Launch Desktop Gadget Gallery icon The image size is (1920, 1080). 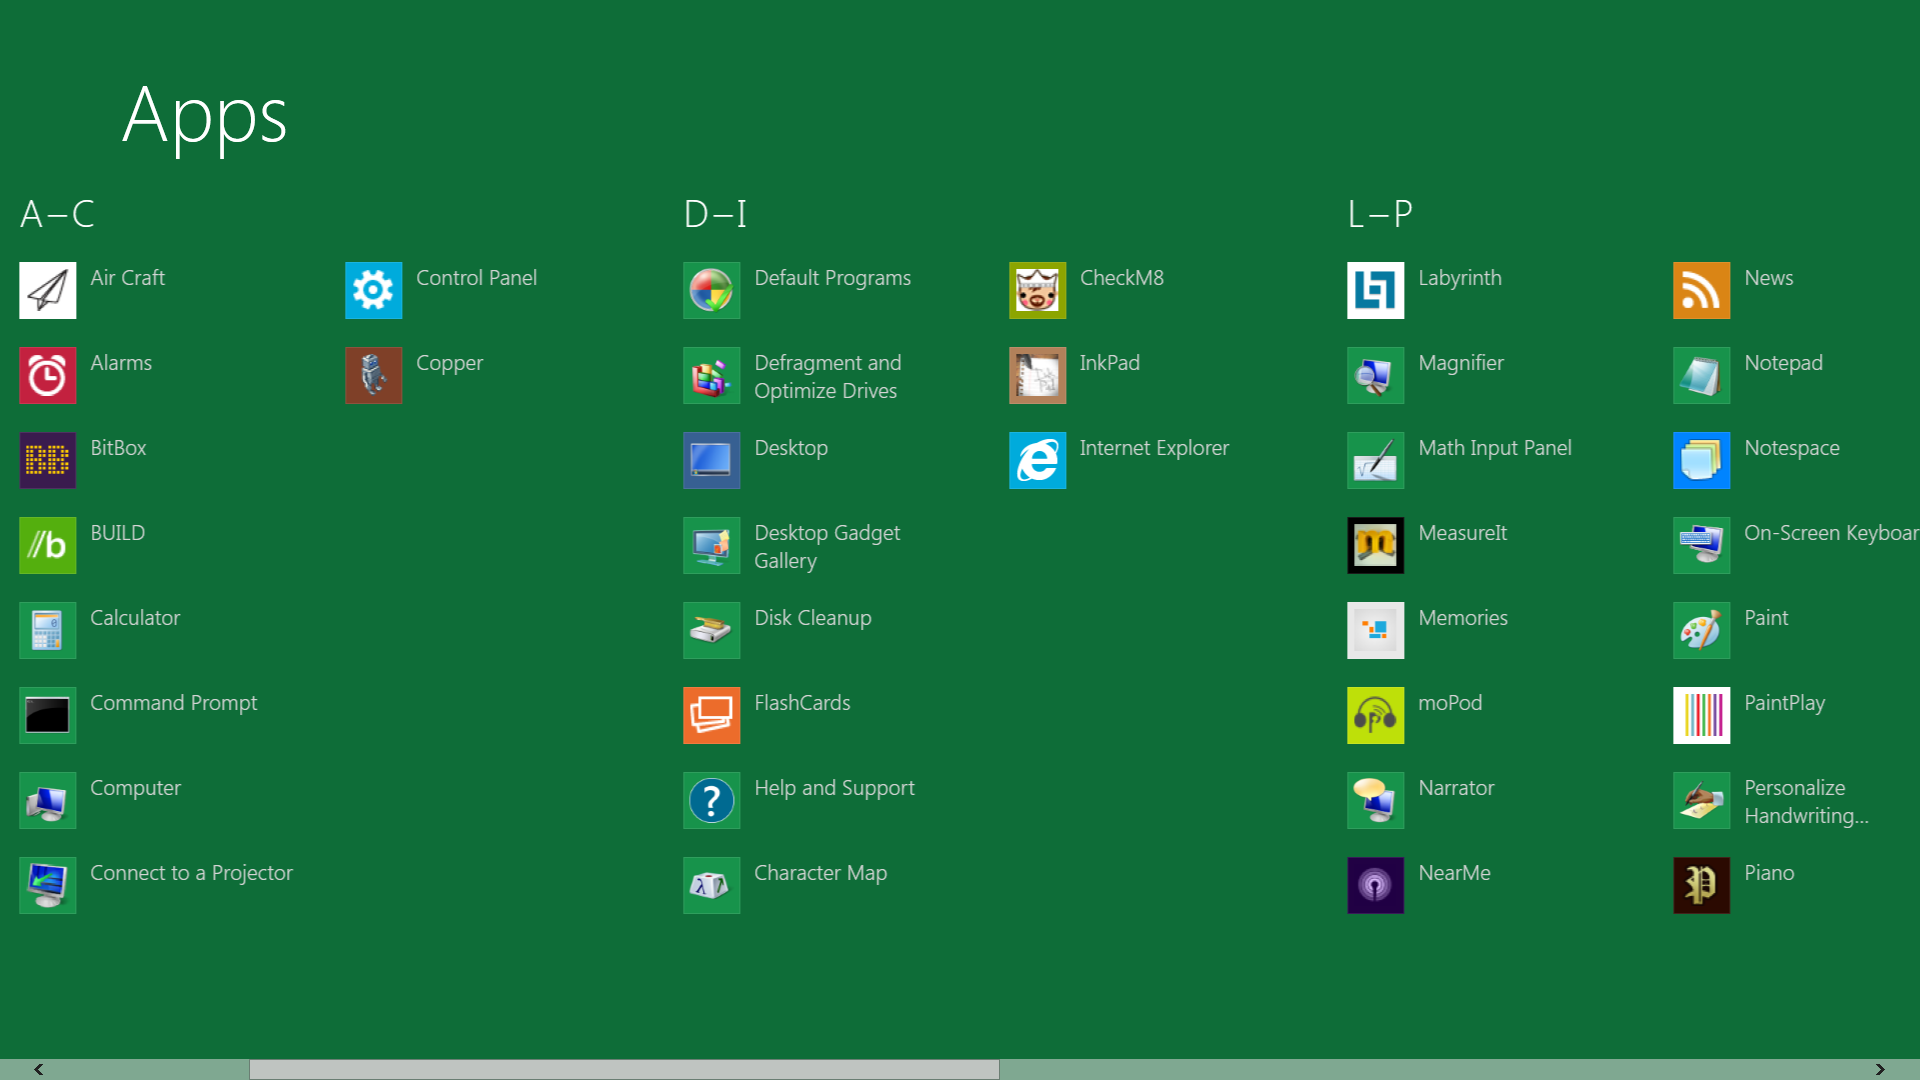(712, 545)
